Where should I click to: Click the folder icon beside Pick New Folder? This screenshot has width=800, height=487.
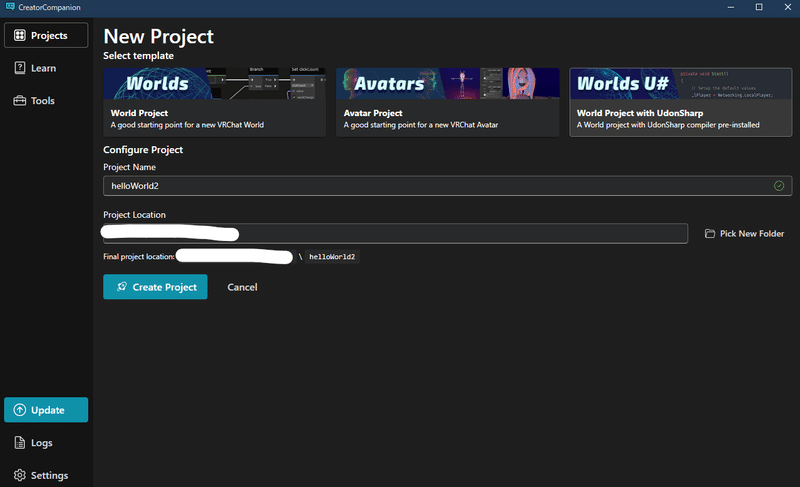710,234
